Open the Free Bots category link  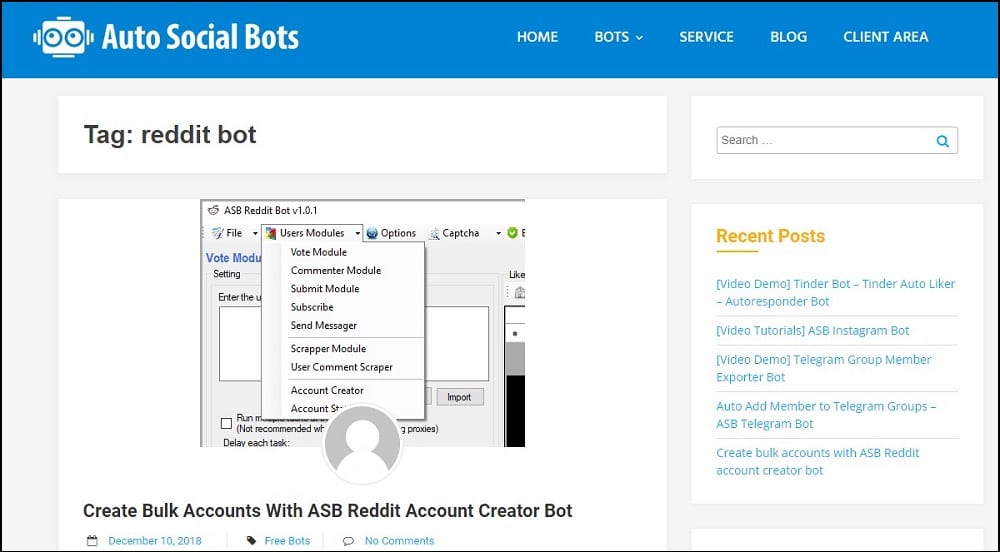(x=287, y=541)
